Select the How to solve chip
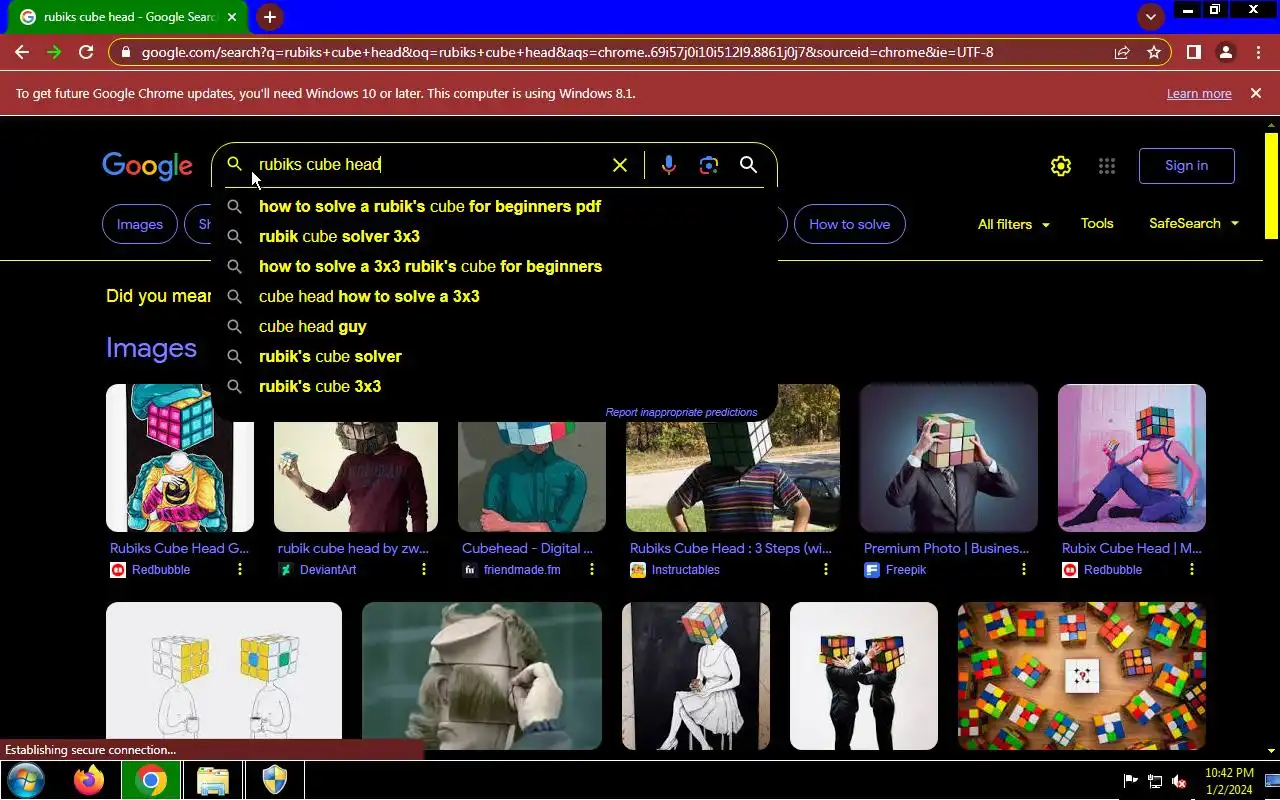1280x800 pixels. 850,224
